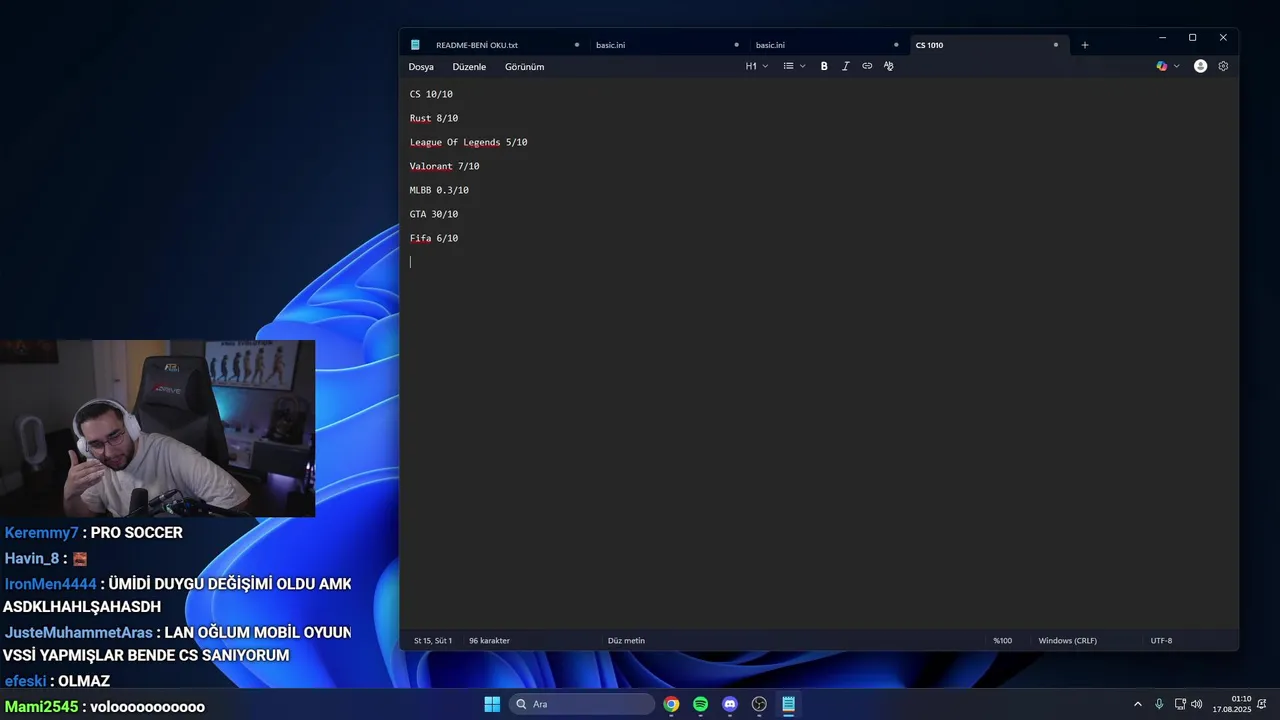The height and width of the screenshot is (720, 1280).
Task: Toggle bold formatting in Notepad
Action: [824, 66]
